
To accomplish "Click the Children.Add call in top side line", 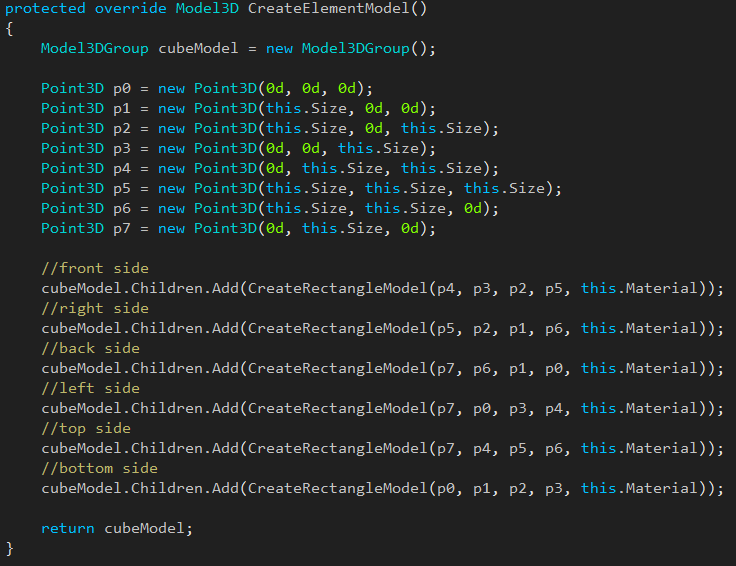I will (185, 448).
